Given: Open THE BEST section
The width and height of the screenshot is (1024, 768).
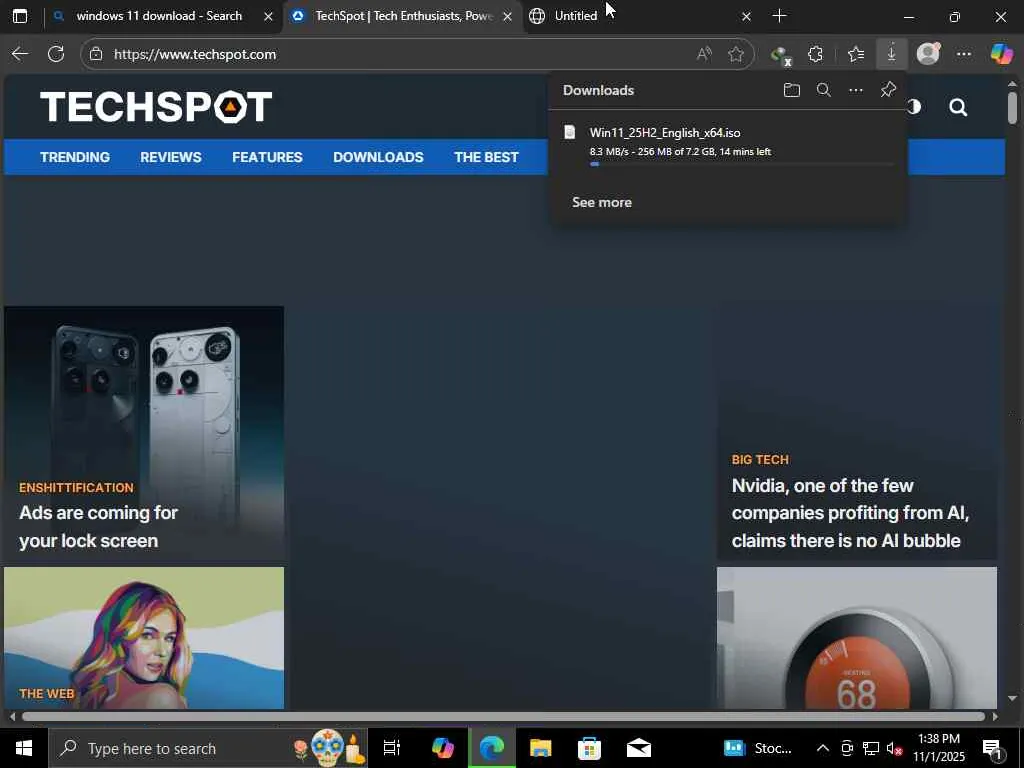Looking at the screenshot, I should click(x=487, y=157).
